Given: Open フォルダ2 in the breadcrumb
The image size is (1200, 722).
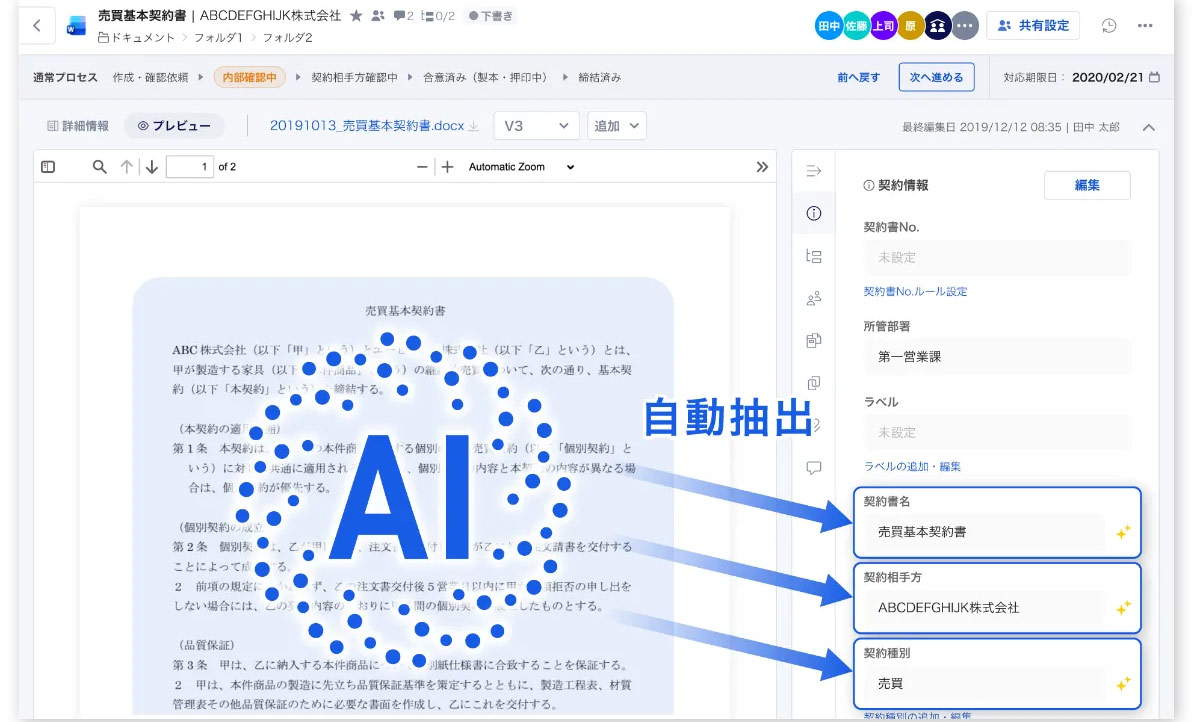Looking at the screenshot, I should [x=288, y=37].
